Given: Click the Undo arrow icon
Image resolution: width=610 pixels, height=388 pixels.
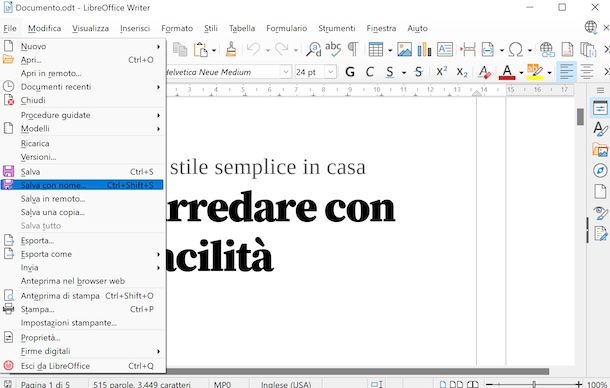Looking at the screenshot, I should pyautogui.click(x=253, y=49).
